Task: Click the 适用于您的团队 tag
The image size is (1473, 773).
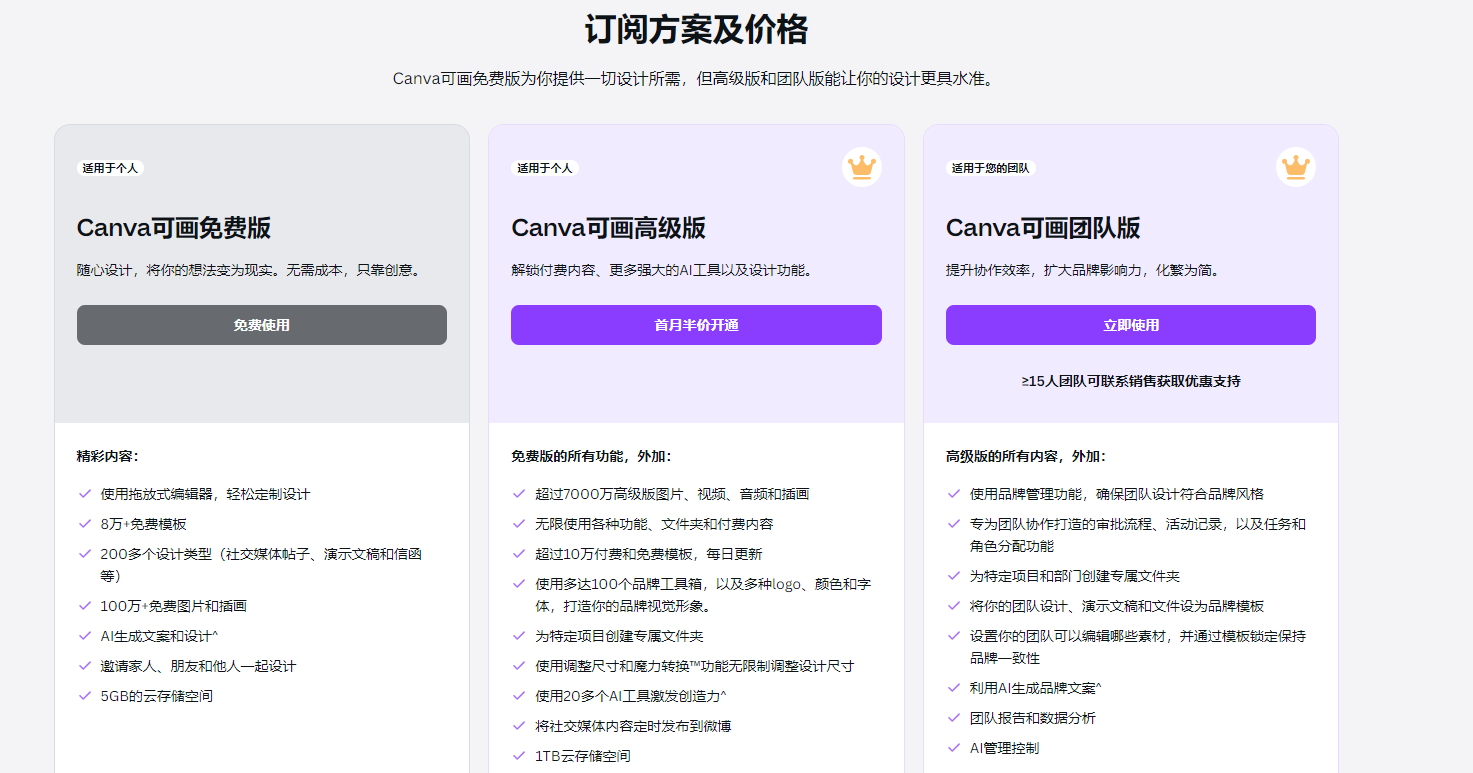Action: (991, 168)
